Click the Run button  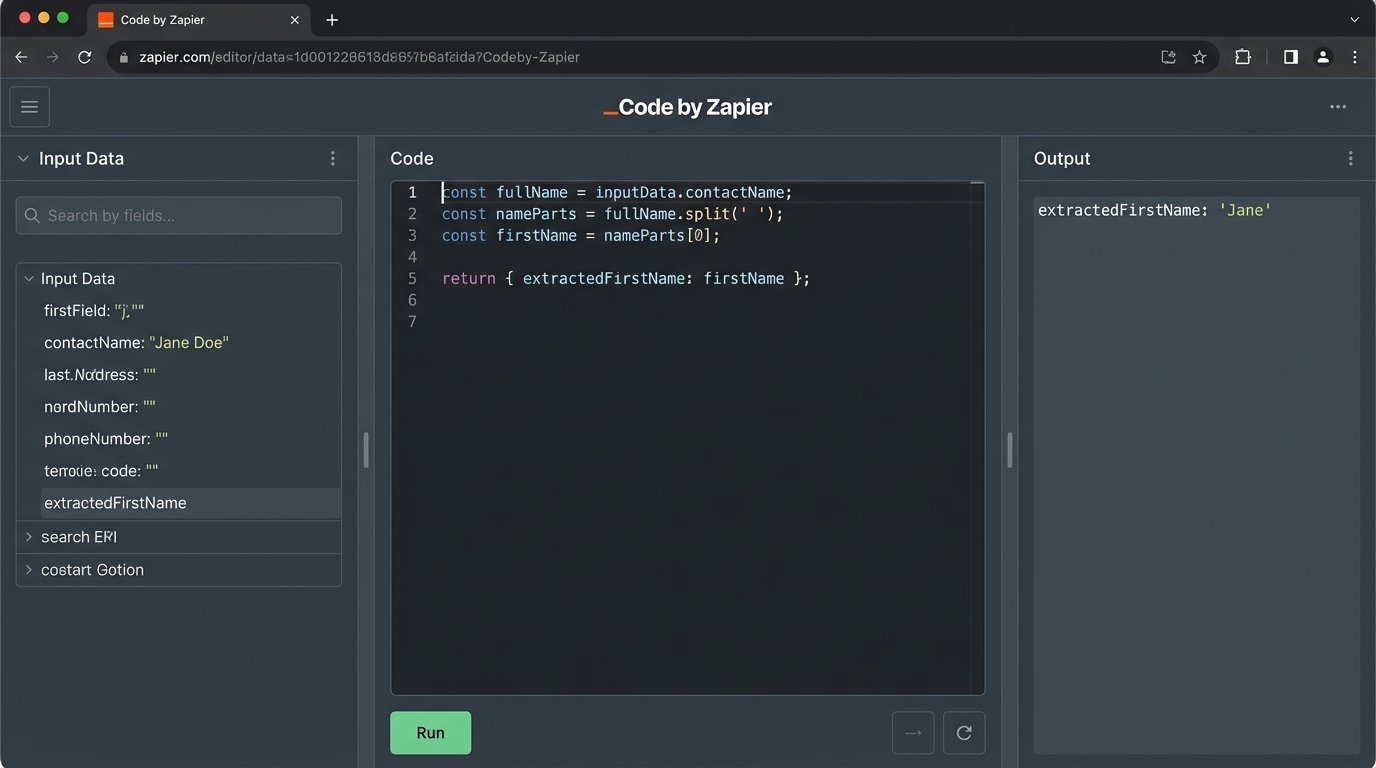tap(430, 732)
